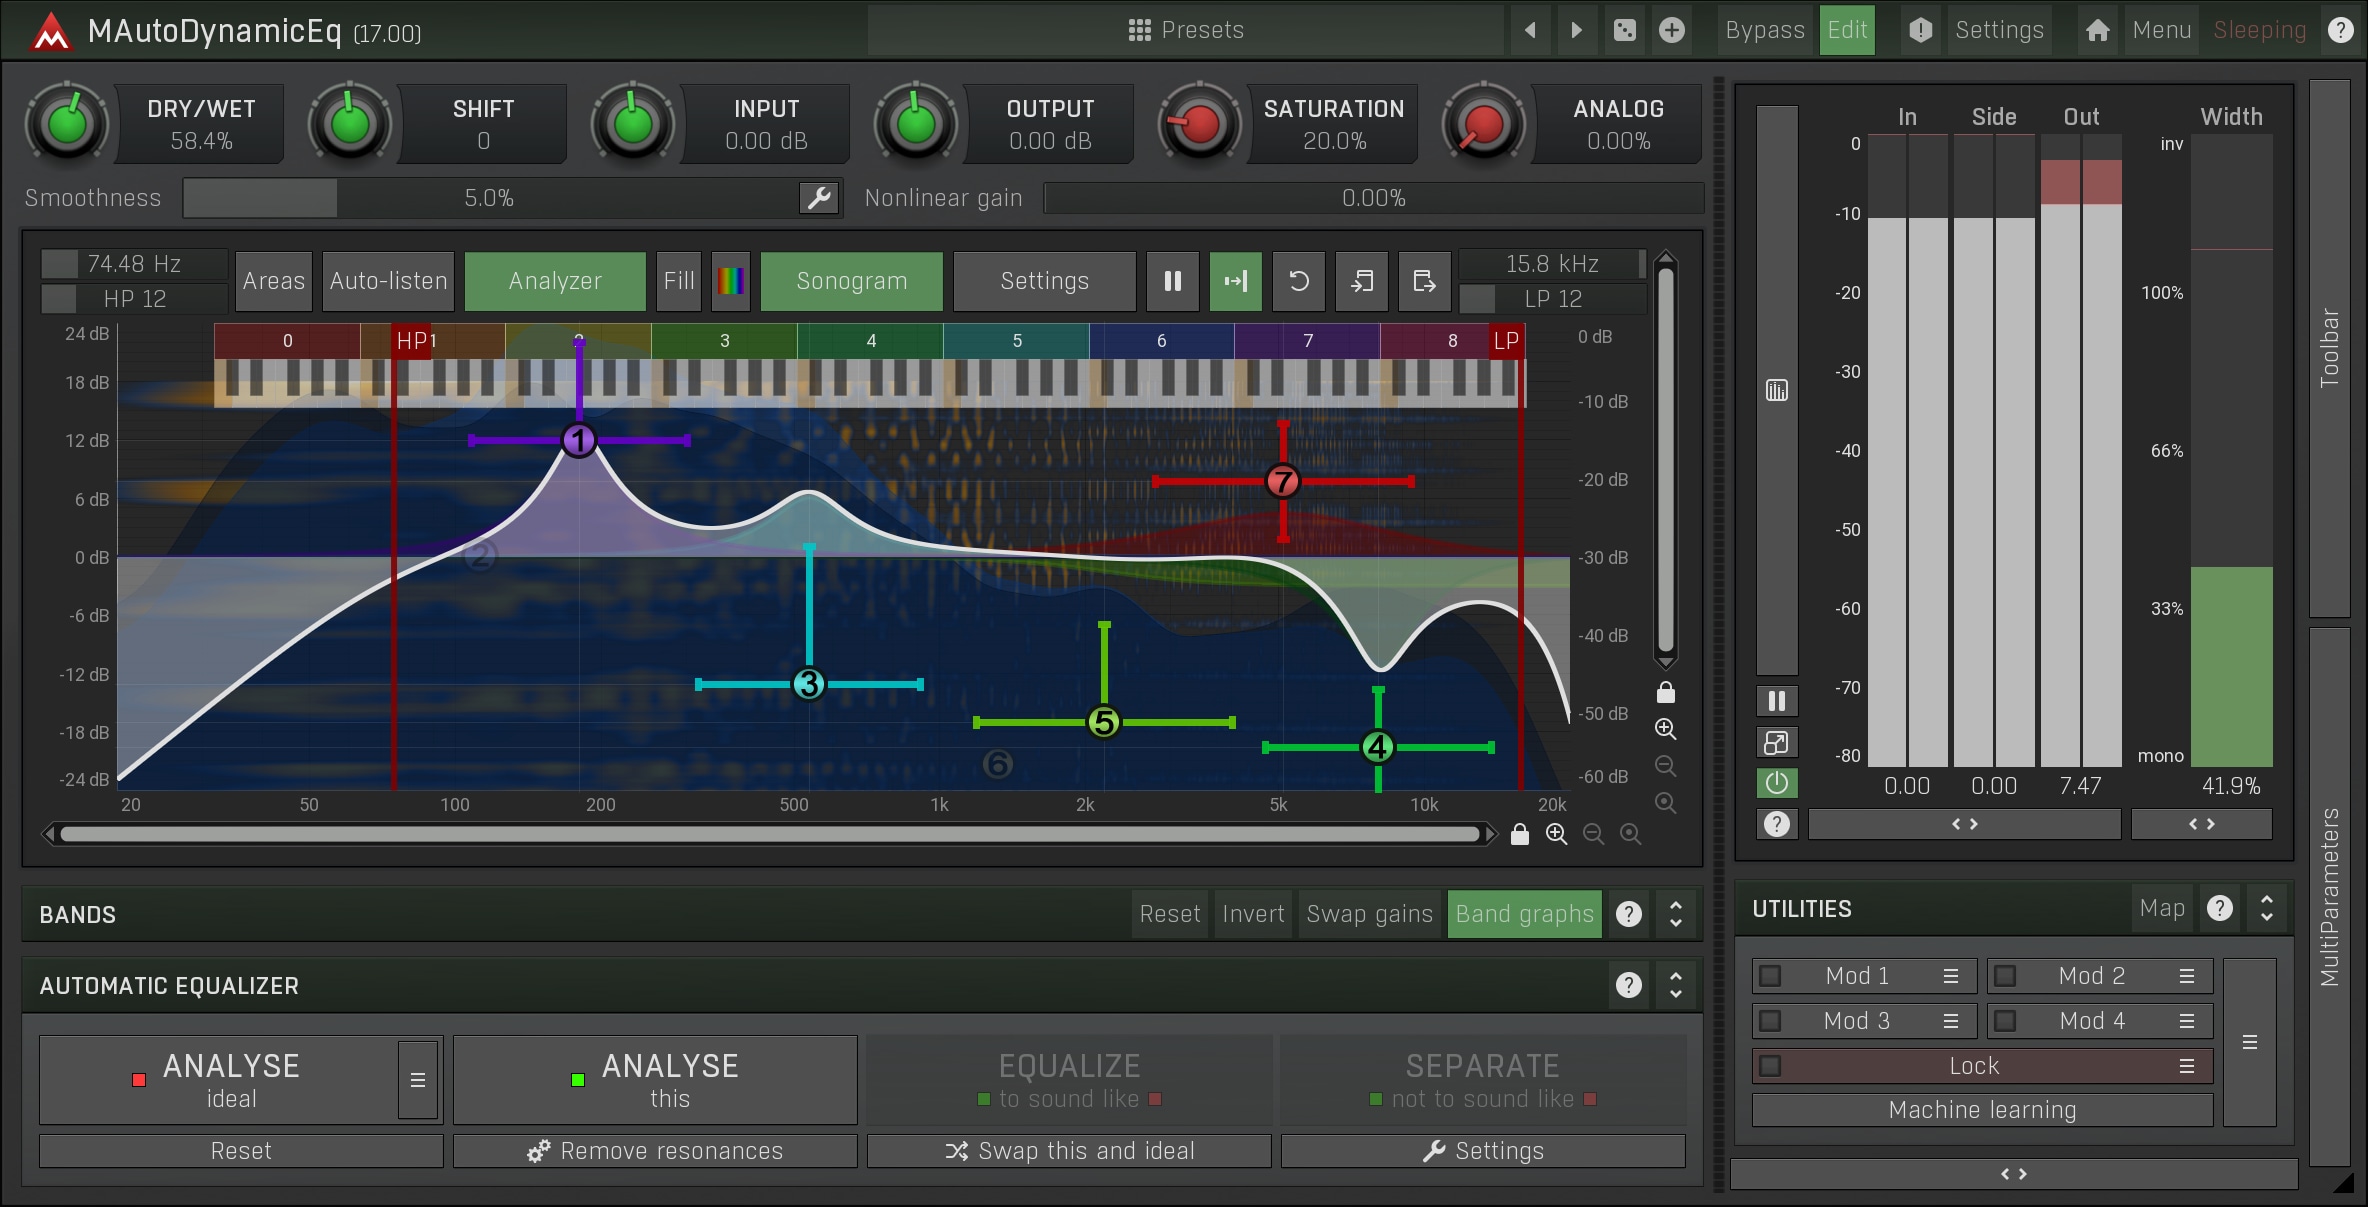
Task: Toggle the Lock checkbox in Utilities
Action: click(x=1770, y=1066)
